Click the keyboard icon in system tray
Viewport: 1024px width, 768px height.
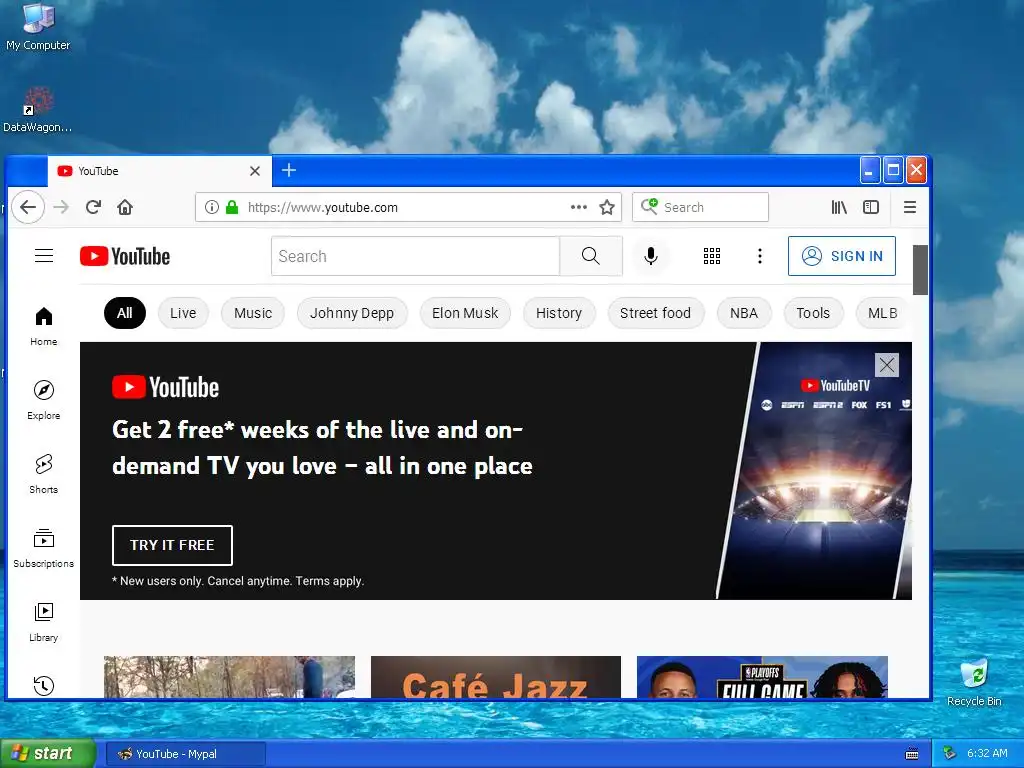tap(912, 754)
